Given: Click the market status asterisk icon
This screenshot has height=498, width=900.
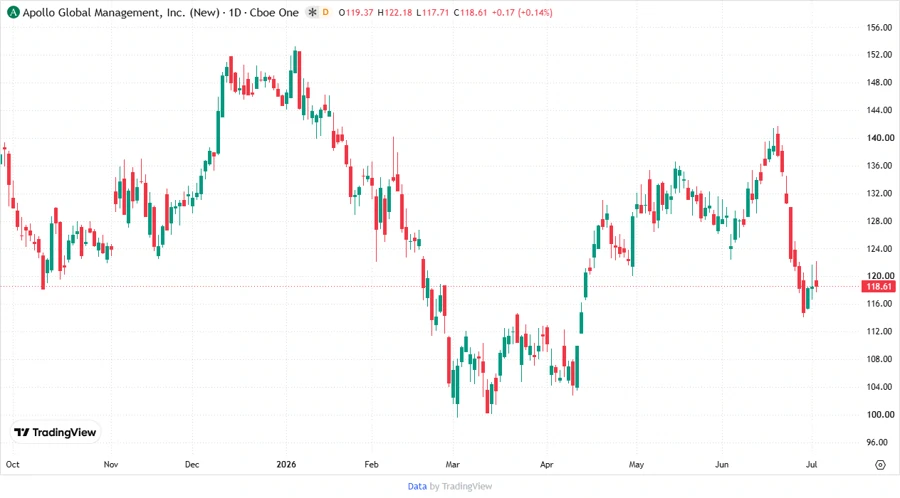Looking at the screenshot, I should tap(312, 12).
